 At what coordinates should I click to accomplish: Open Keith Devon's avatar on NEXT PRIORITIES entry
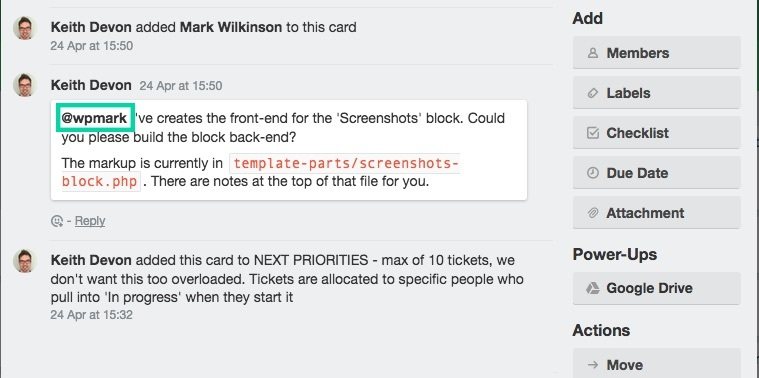[25, 261]
